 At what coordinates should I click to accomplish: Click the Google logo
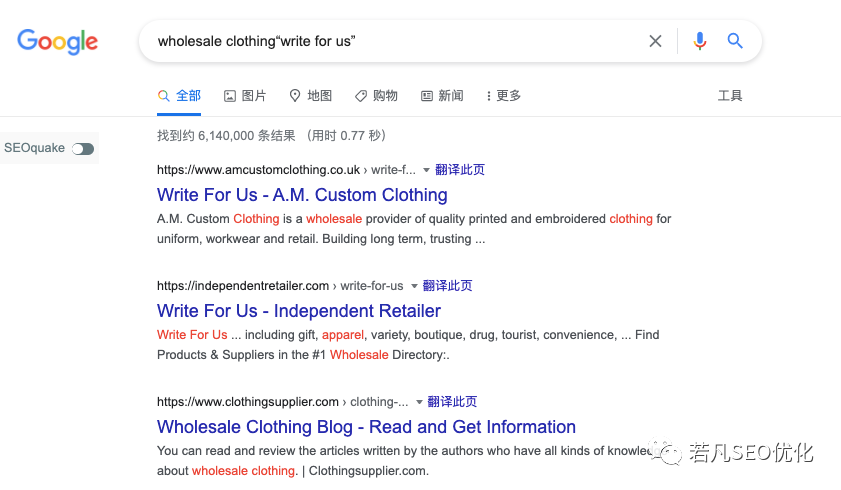(x=57, y=41)
